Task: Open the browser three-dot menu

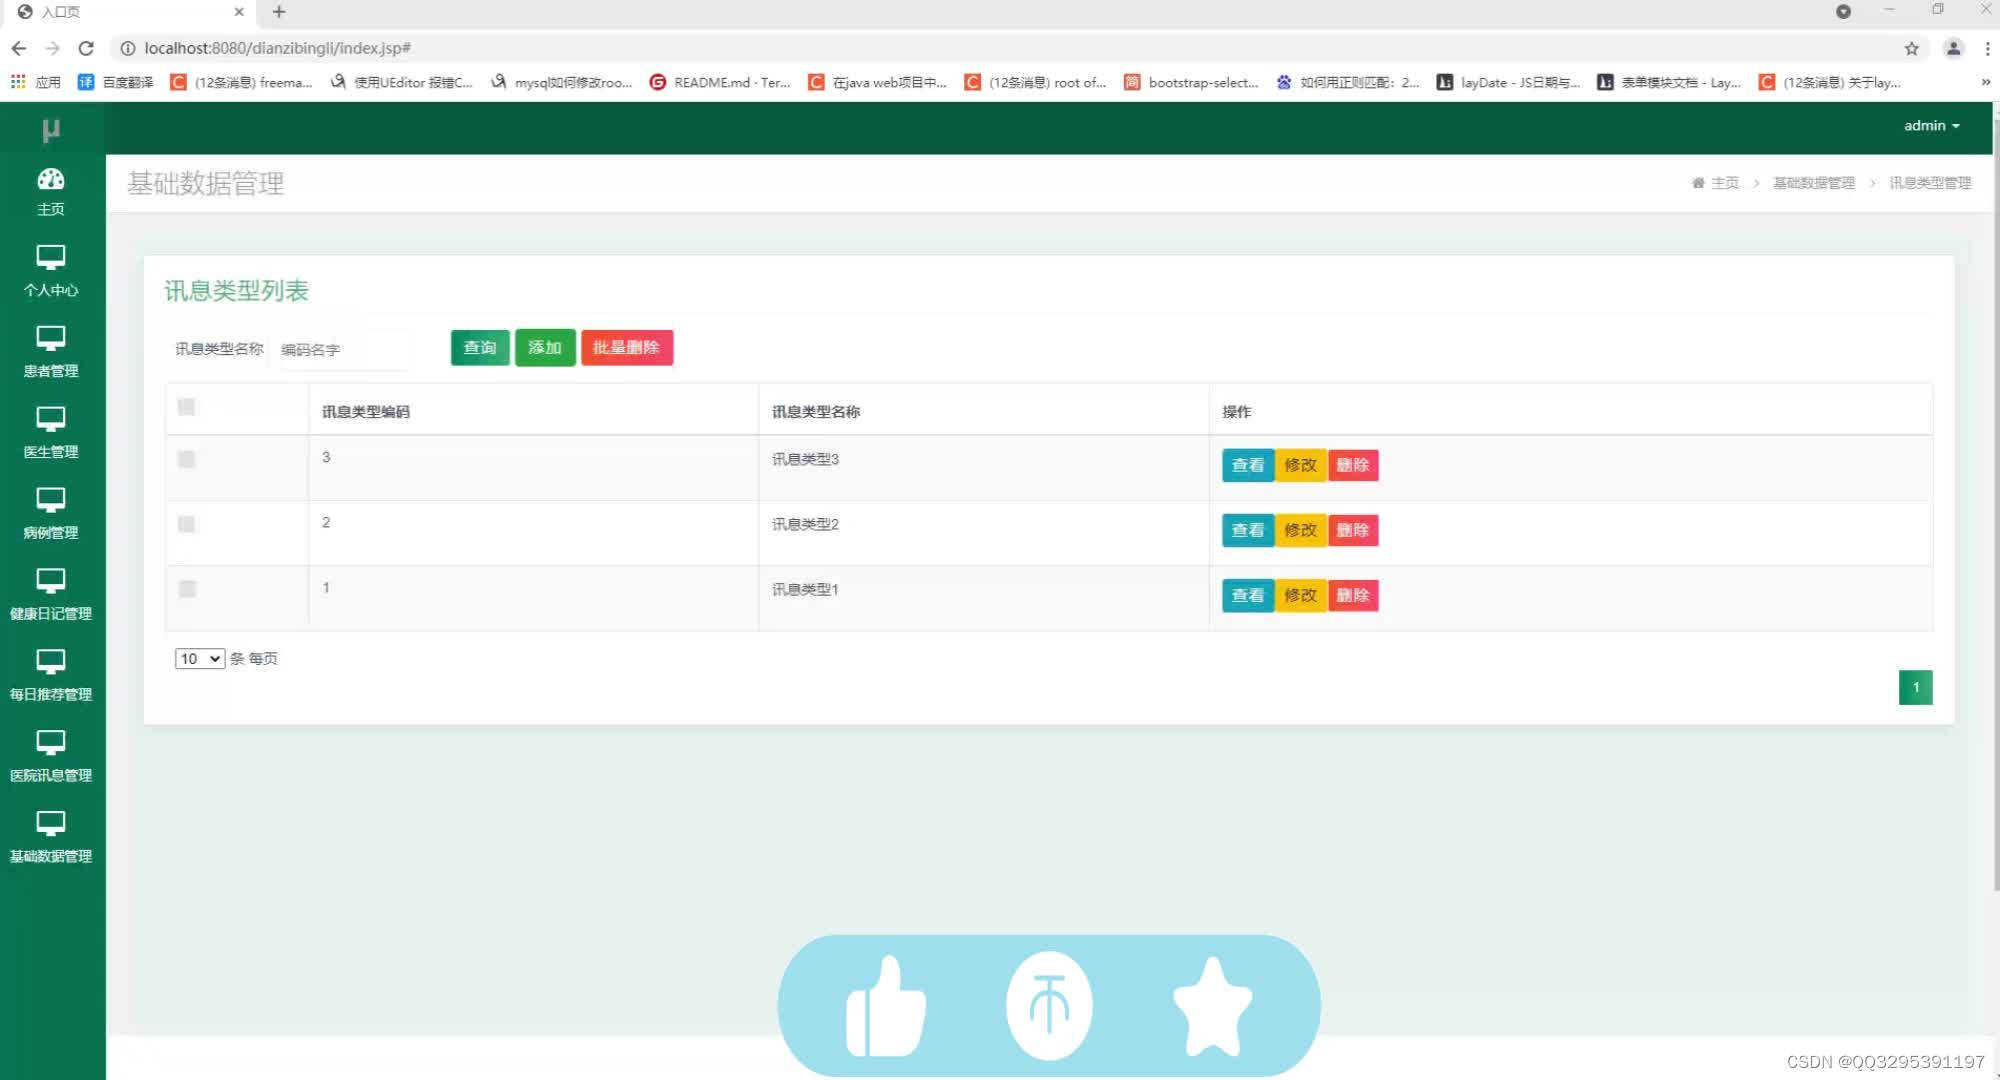Action: click(x=1987, y=48)
